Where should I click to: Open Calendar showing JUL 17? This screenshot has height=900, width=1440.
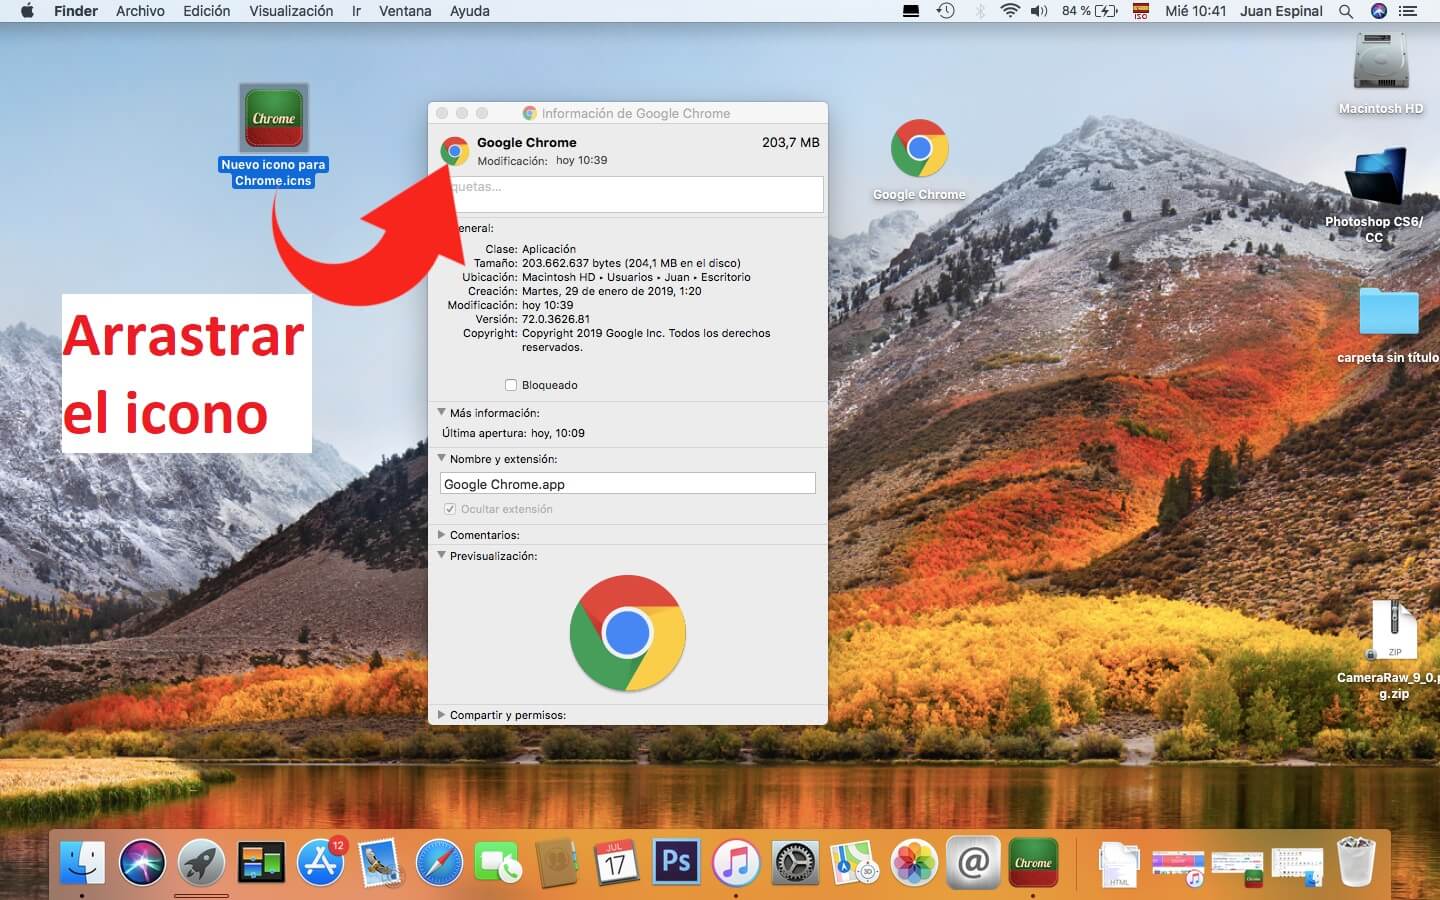tap(616, 862)
